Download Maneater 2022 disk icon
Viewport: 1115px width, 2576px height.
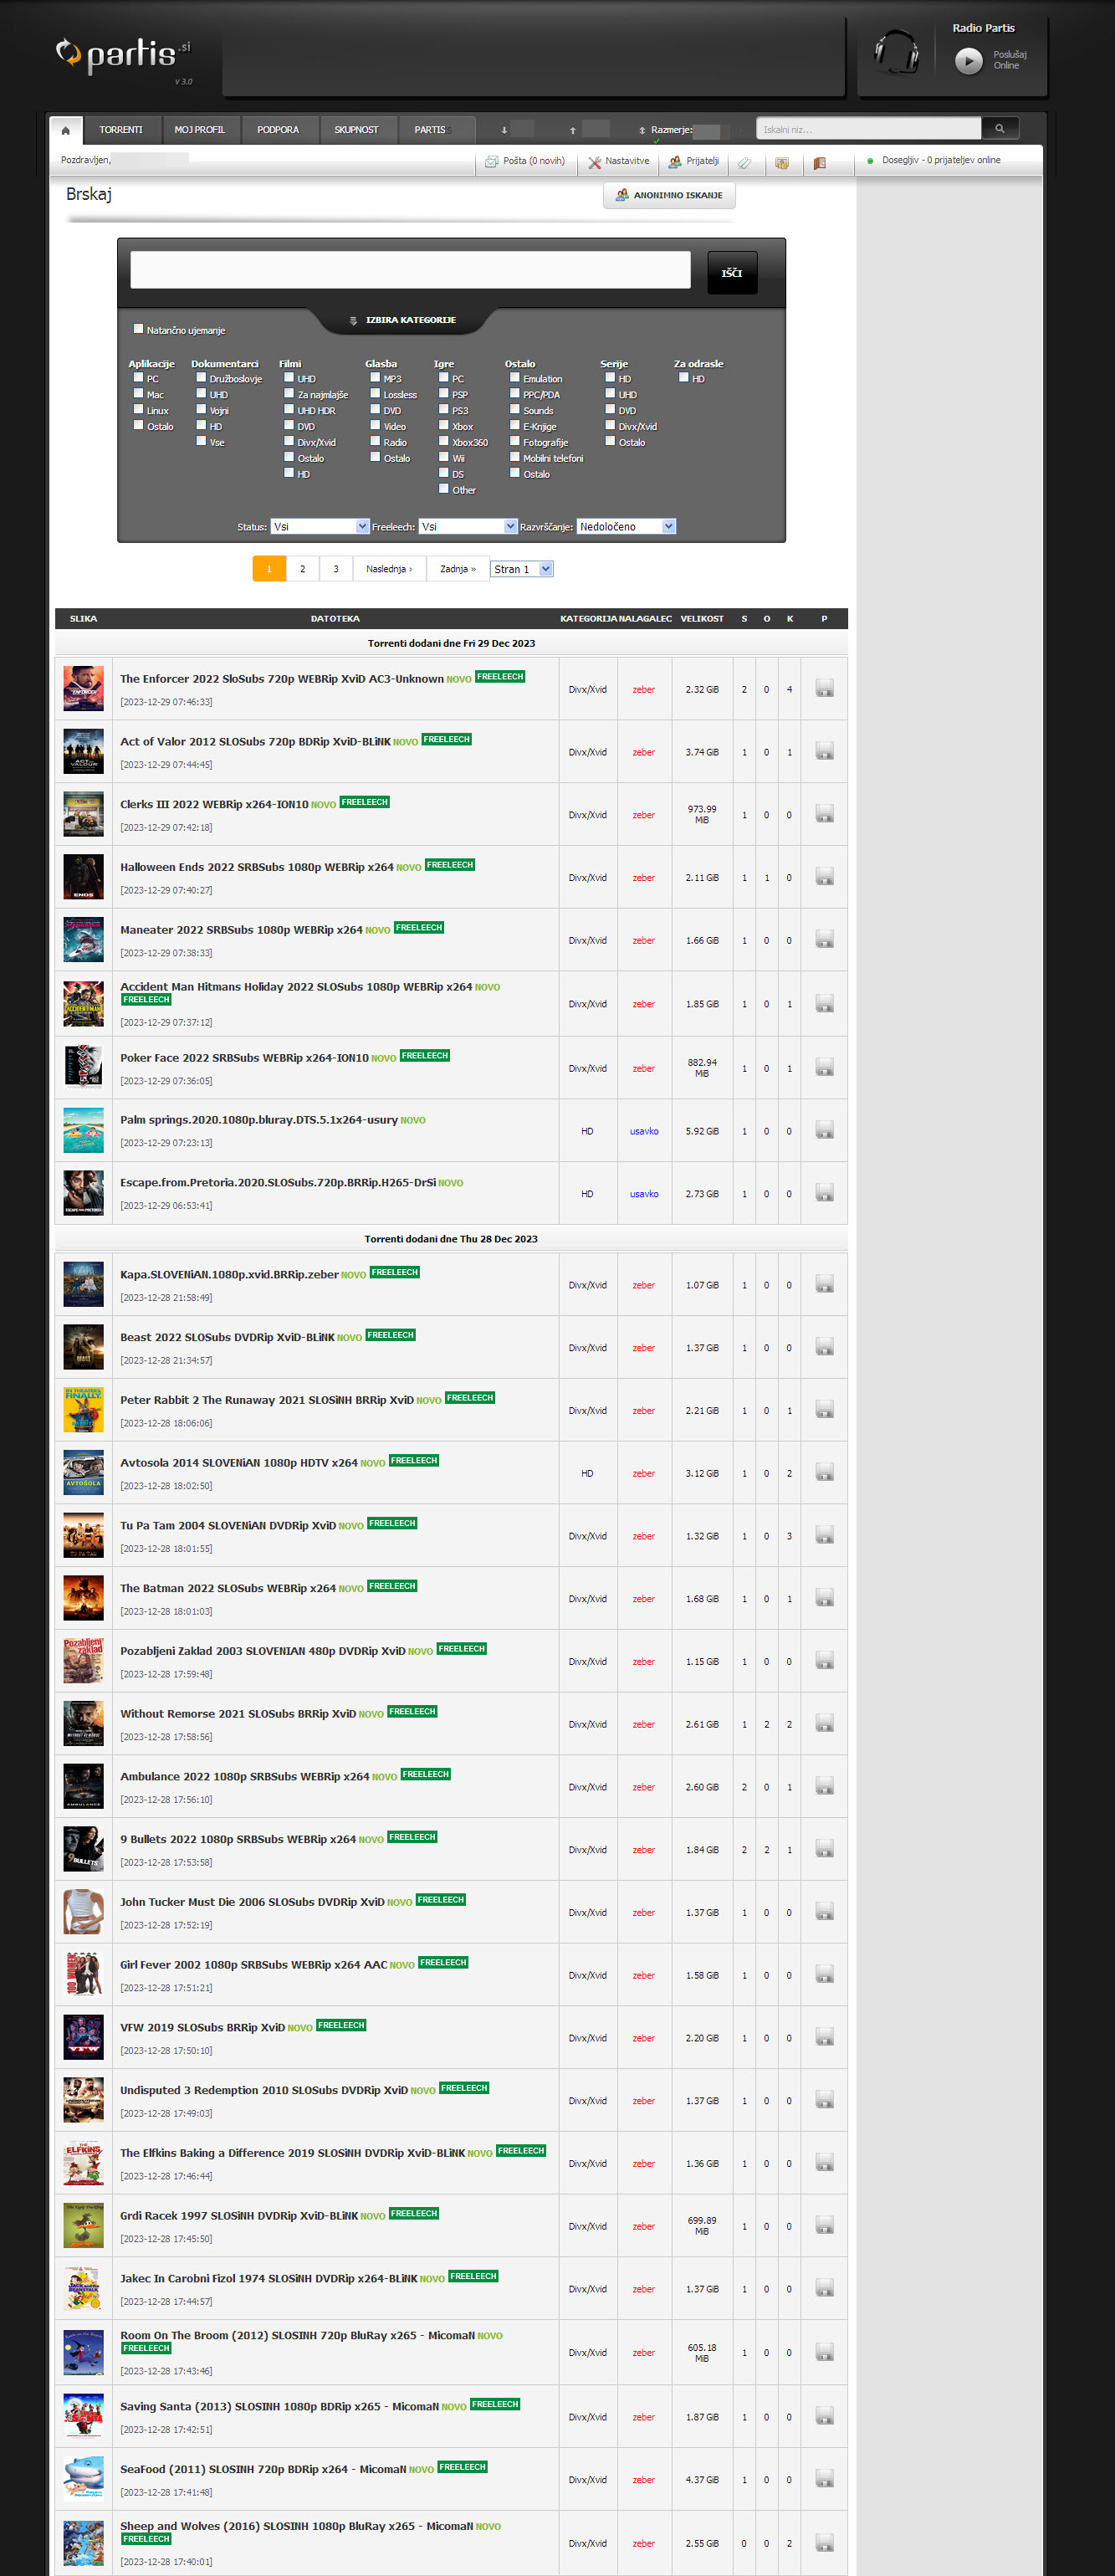click(x=824, y=940)
